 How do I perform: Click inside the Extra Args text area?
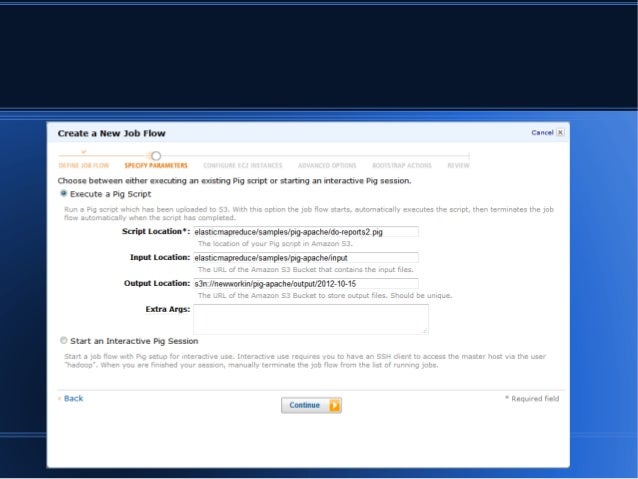point(311,319)
